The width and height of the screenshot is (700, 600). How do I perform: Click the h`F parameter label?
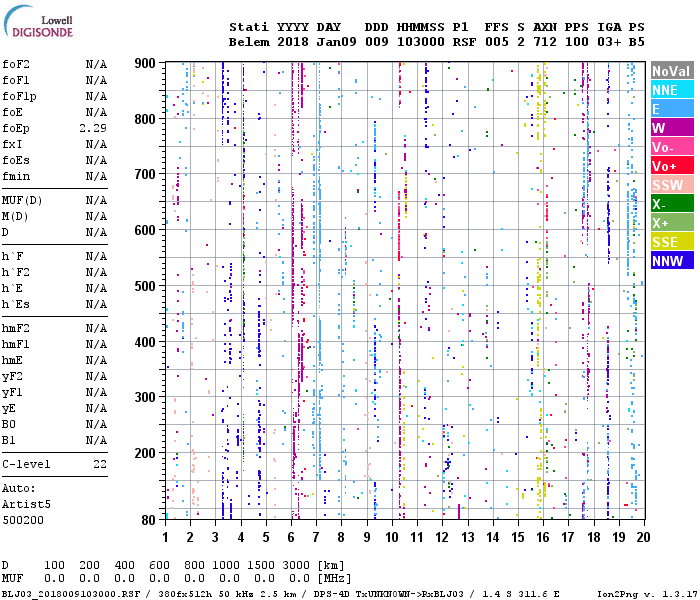tap(12, 256)
